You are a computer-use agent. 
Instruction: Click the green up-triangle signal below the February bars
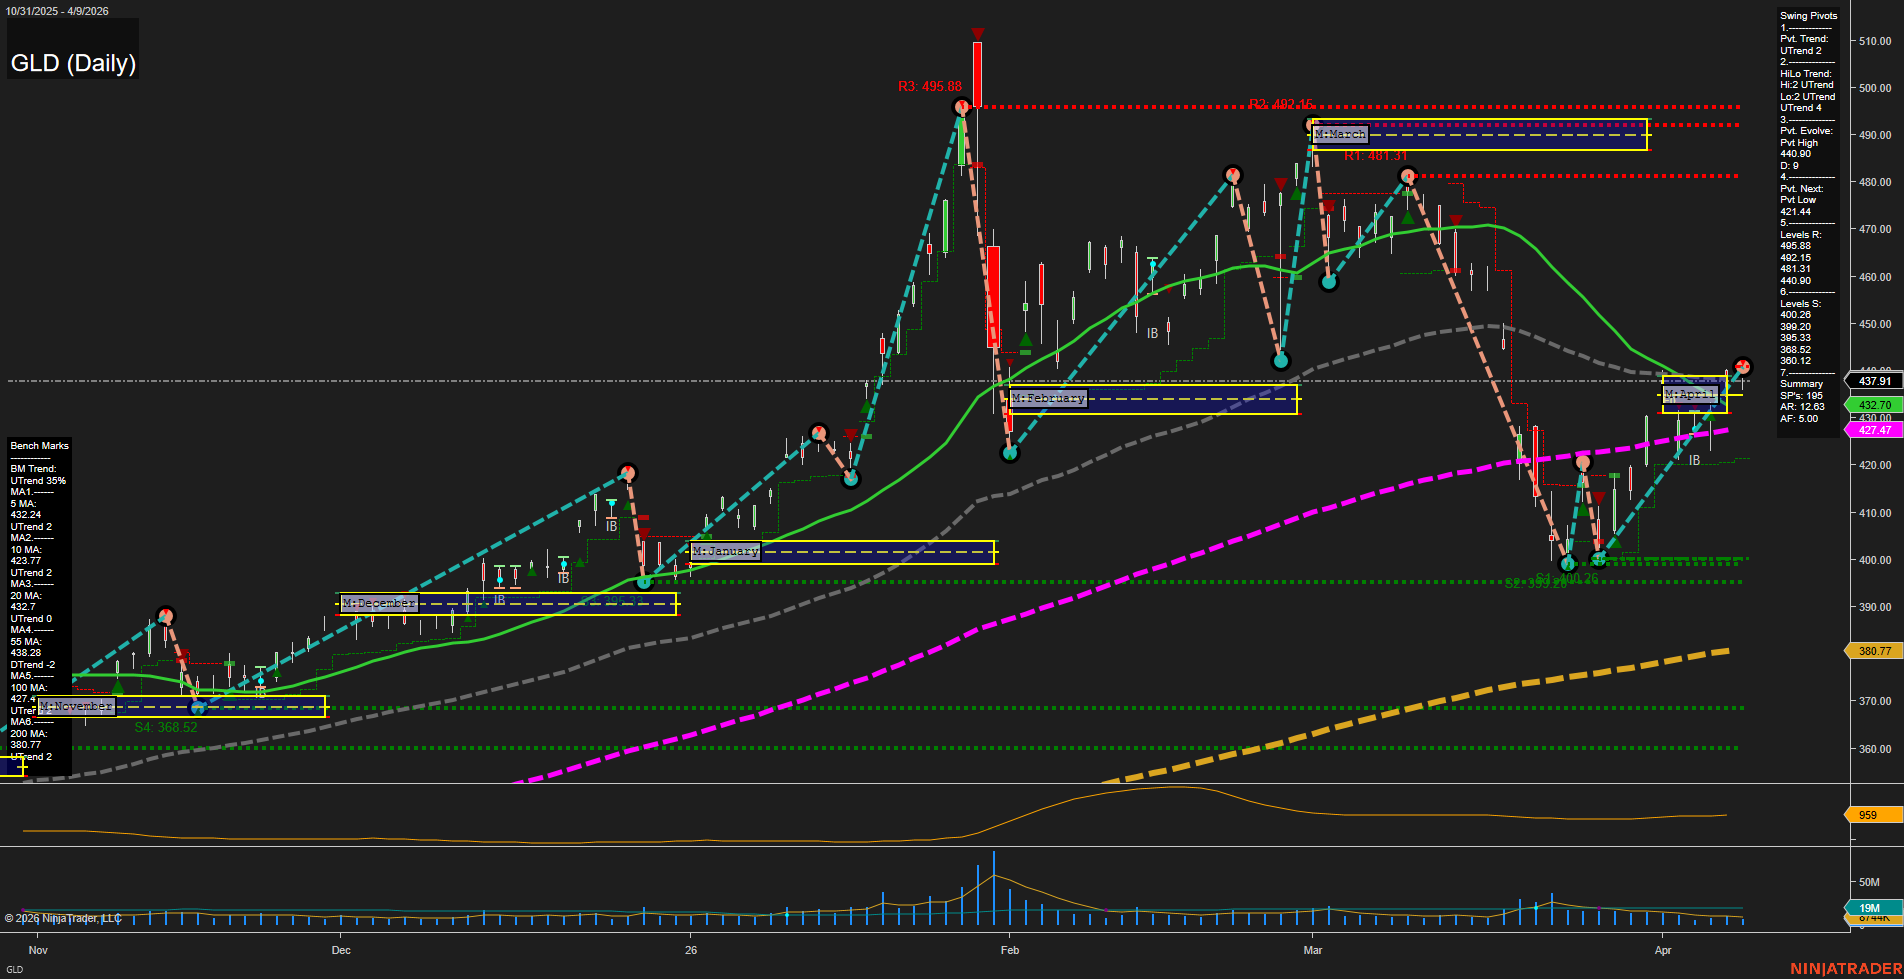coord(1025,341)
